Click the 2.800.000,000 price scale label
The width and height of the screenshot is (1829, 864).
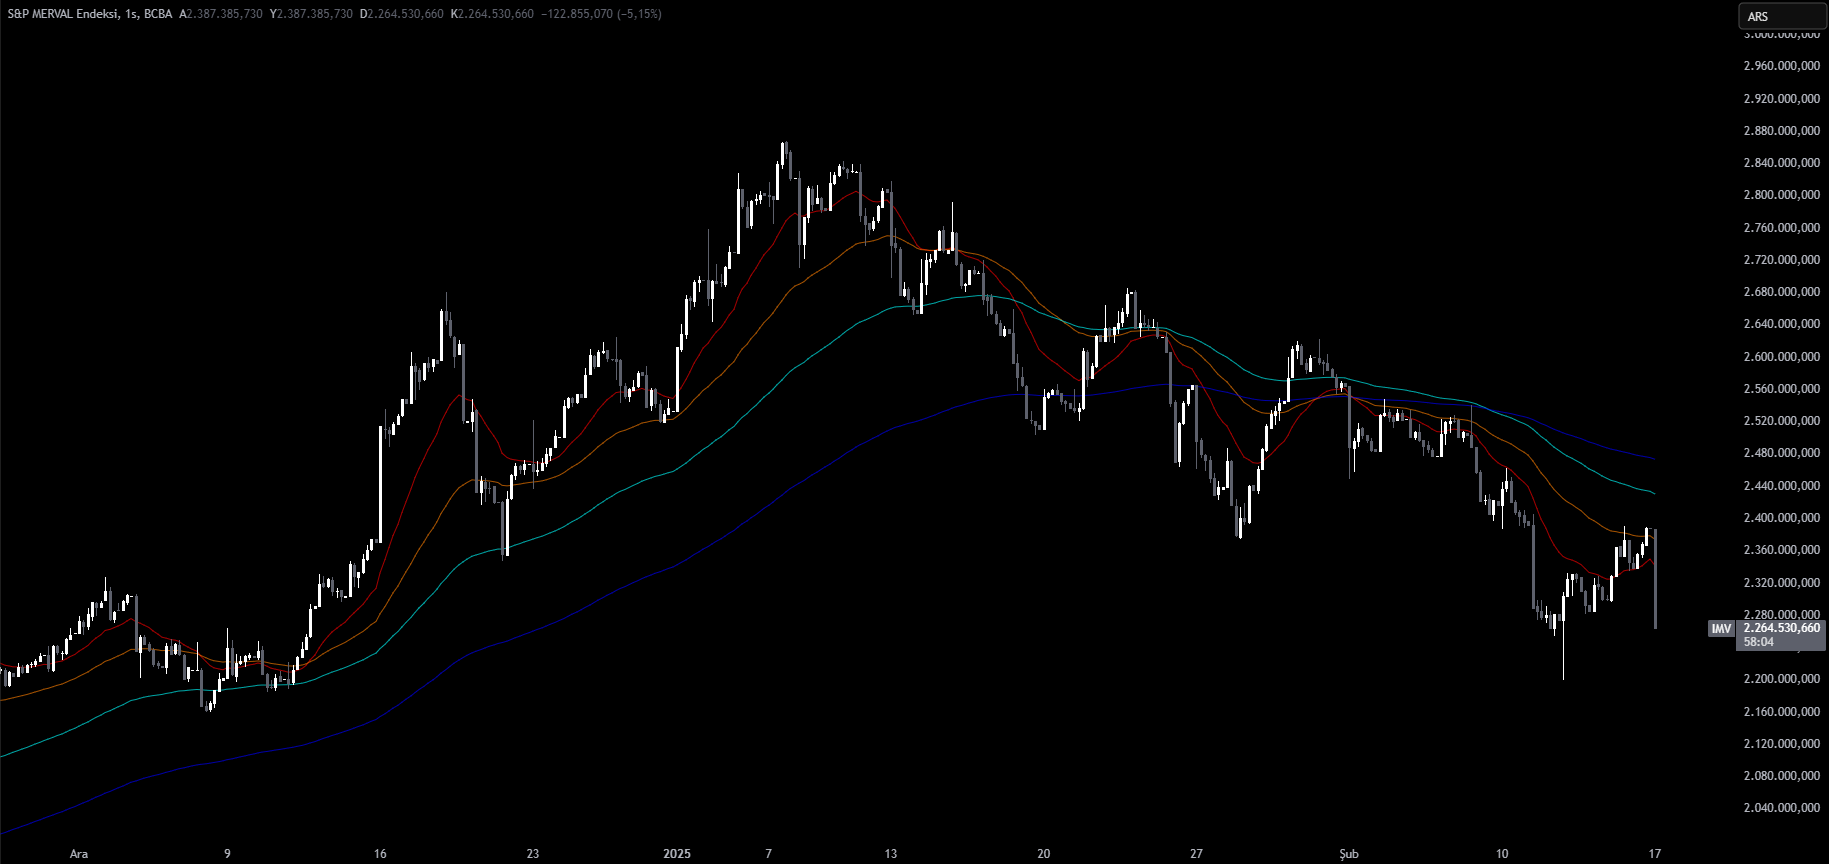point(1781,195)
